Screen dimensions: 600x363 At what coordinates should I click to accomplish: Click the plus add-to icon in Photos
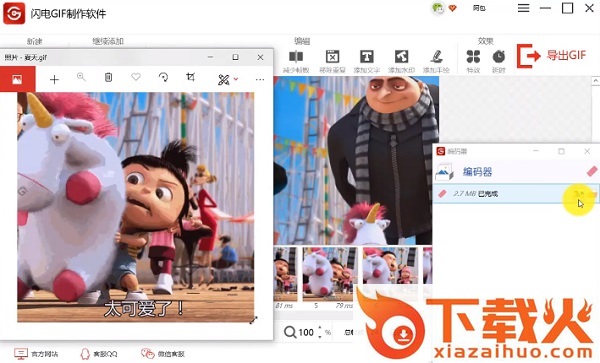pyautogui.click(x=54, y=79)
